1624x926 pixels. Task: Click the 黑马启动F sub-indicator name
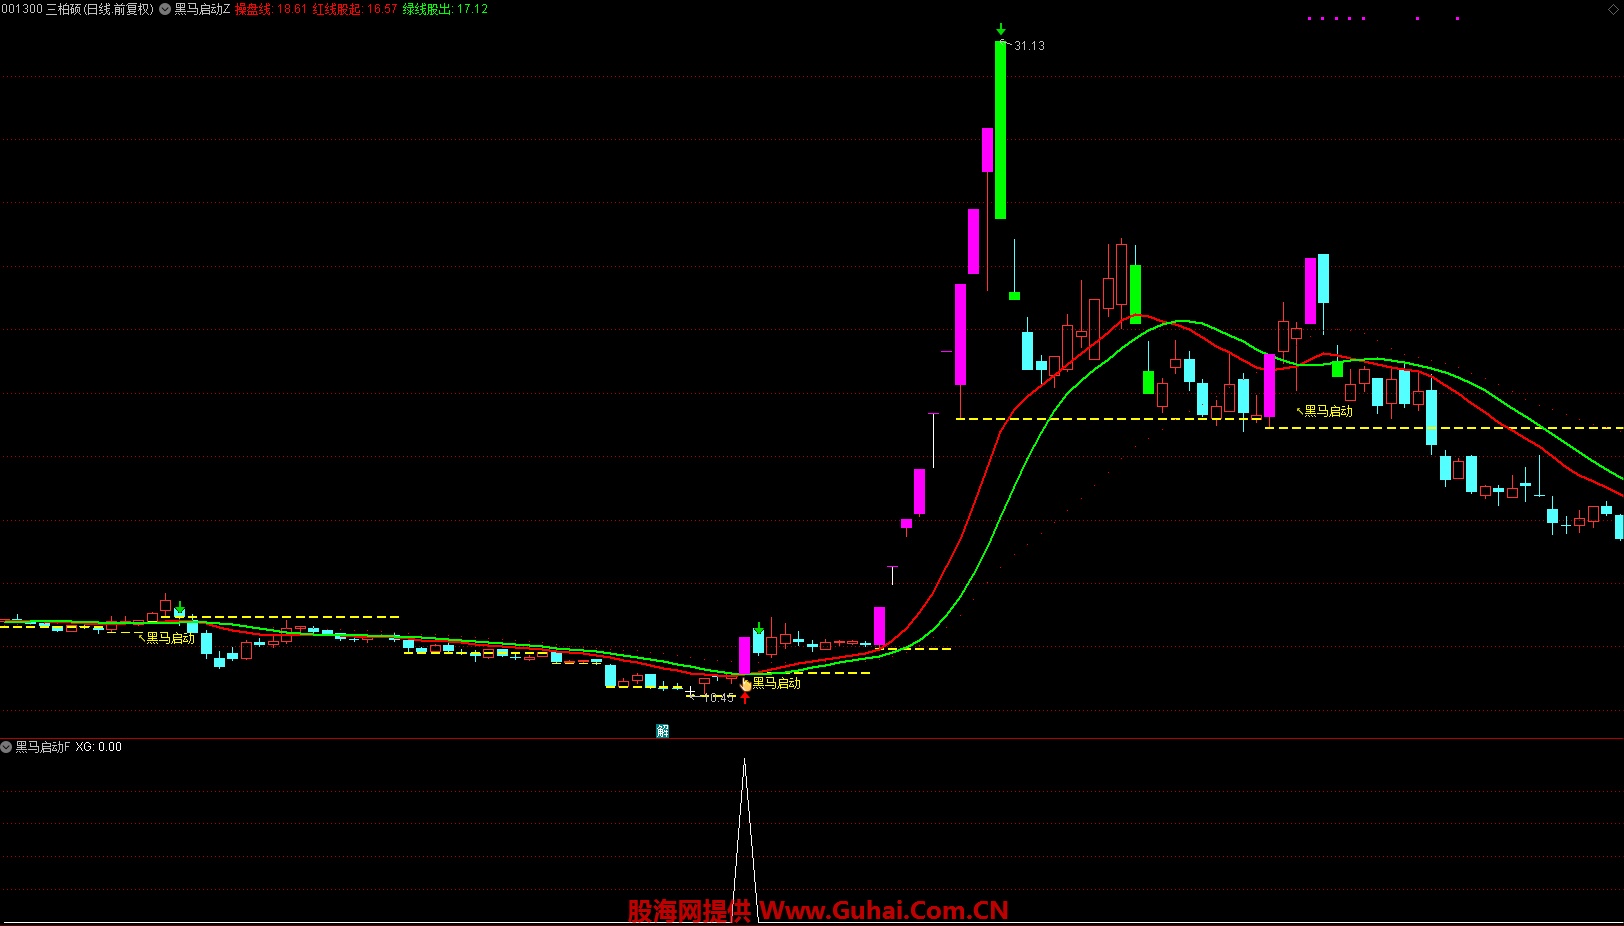pos(43,747)
